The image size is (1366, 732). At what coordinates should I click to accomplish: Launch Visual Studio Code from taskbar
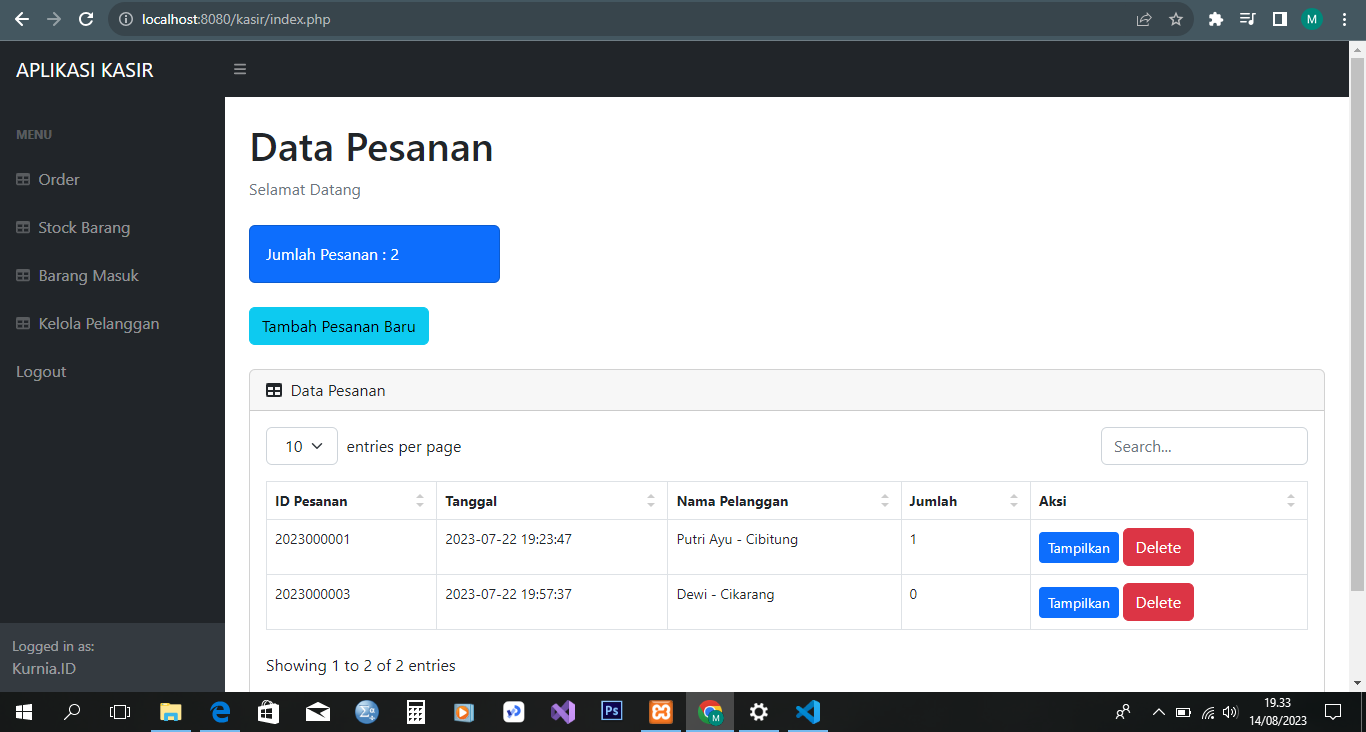pos(808,712)
